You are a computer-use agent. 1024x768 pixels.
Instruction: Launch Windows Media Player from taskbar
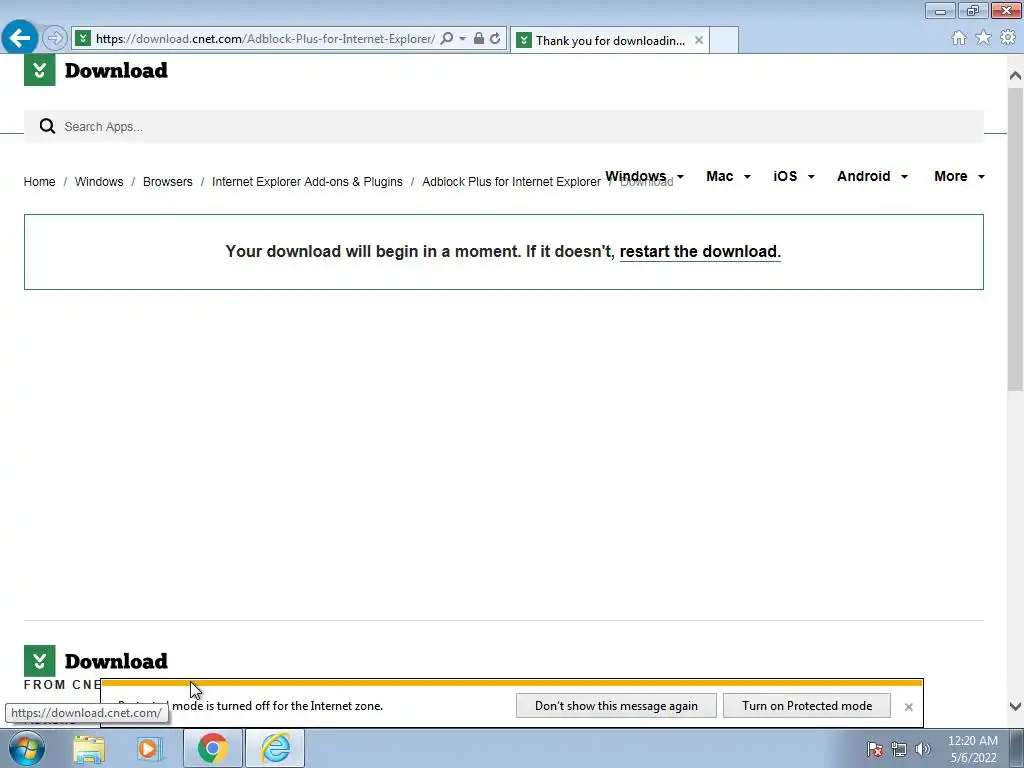[x=148, y=748]
